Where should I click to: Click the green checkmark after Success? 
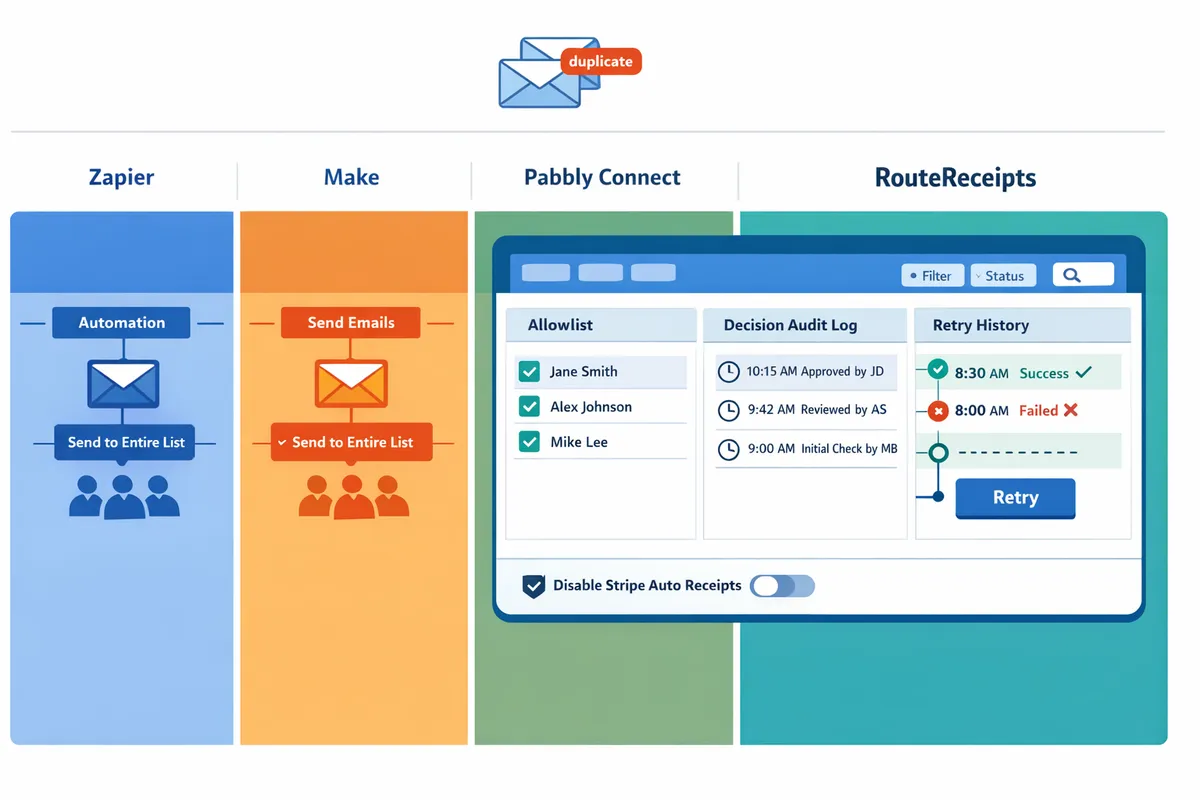point(1083,372)
